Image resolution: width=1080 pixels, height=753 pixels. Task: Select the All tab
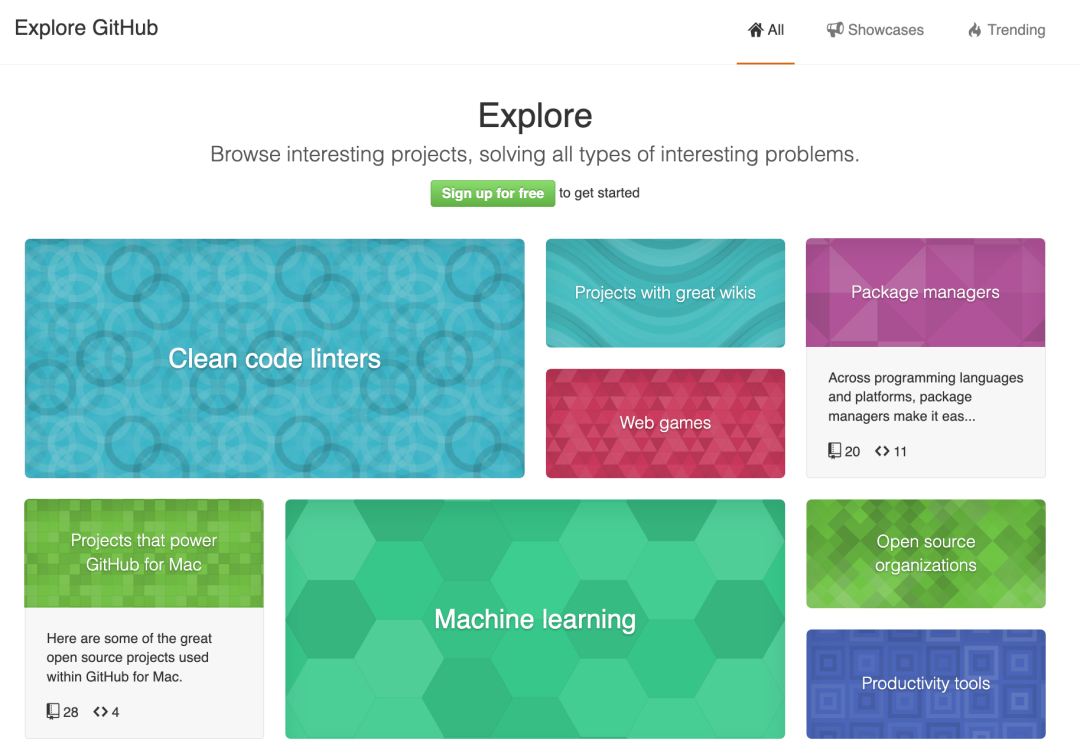[x=765, y=30]
